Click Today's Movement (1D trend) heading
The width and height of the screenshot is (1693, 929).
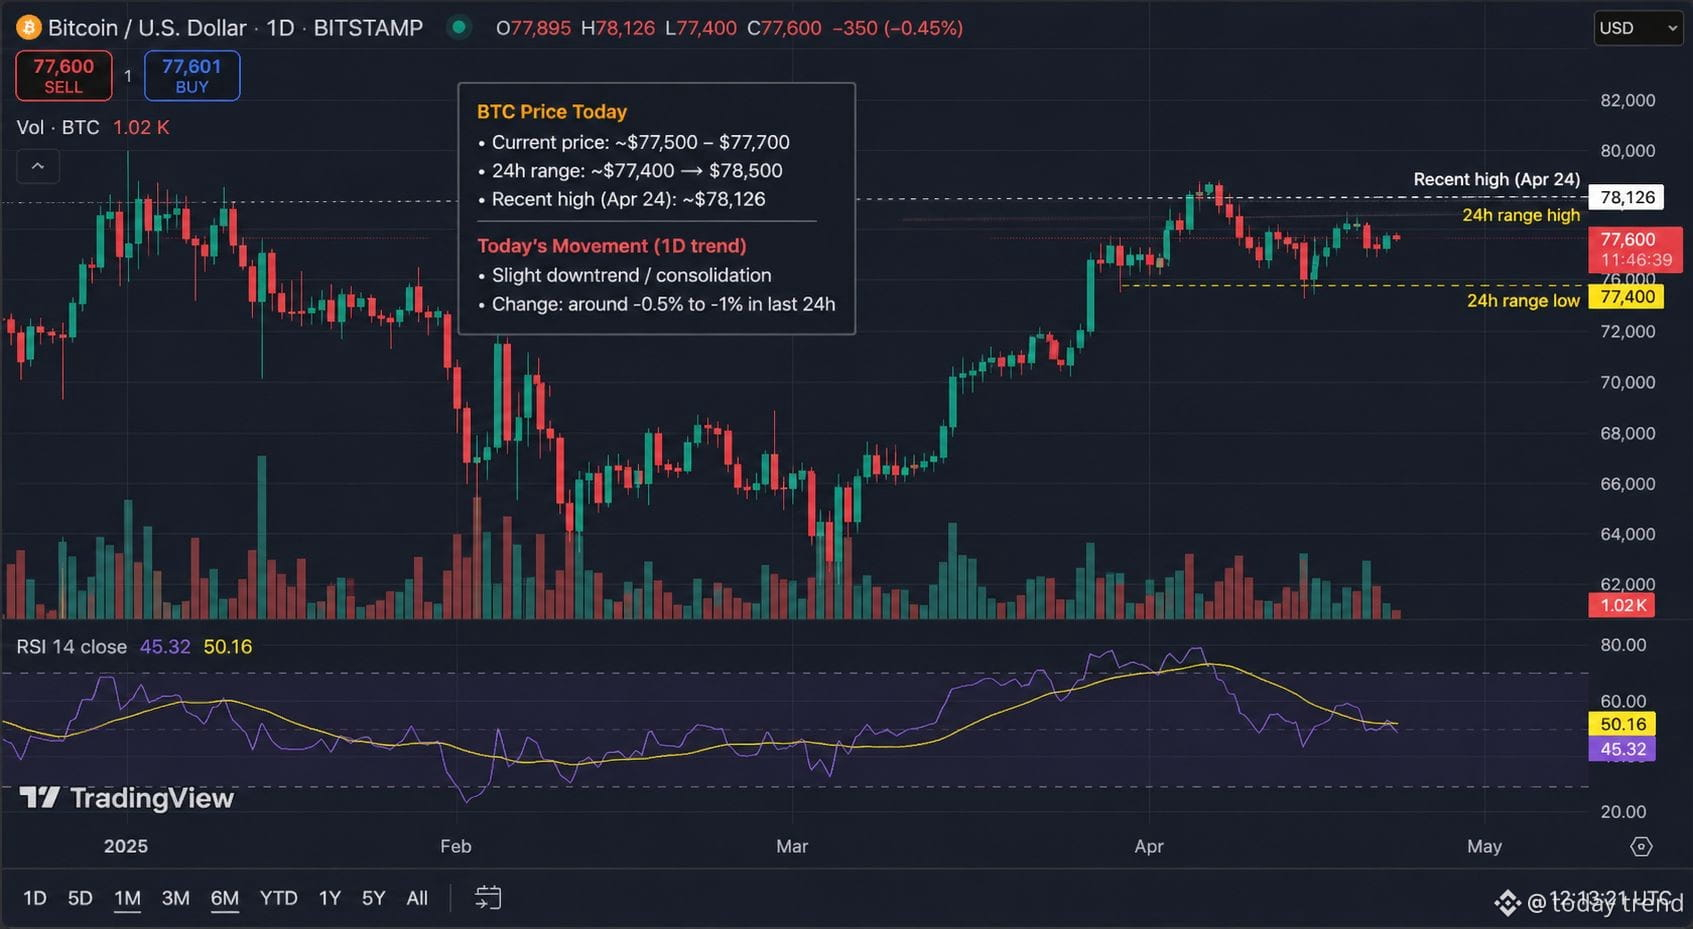tap(612, 246)
